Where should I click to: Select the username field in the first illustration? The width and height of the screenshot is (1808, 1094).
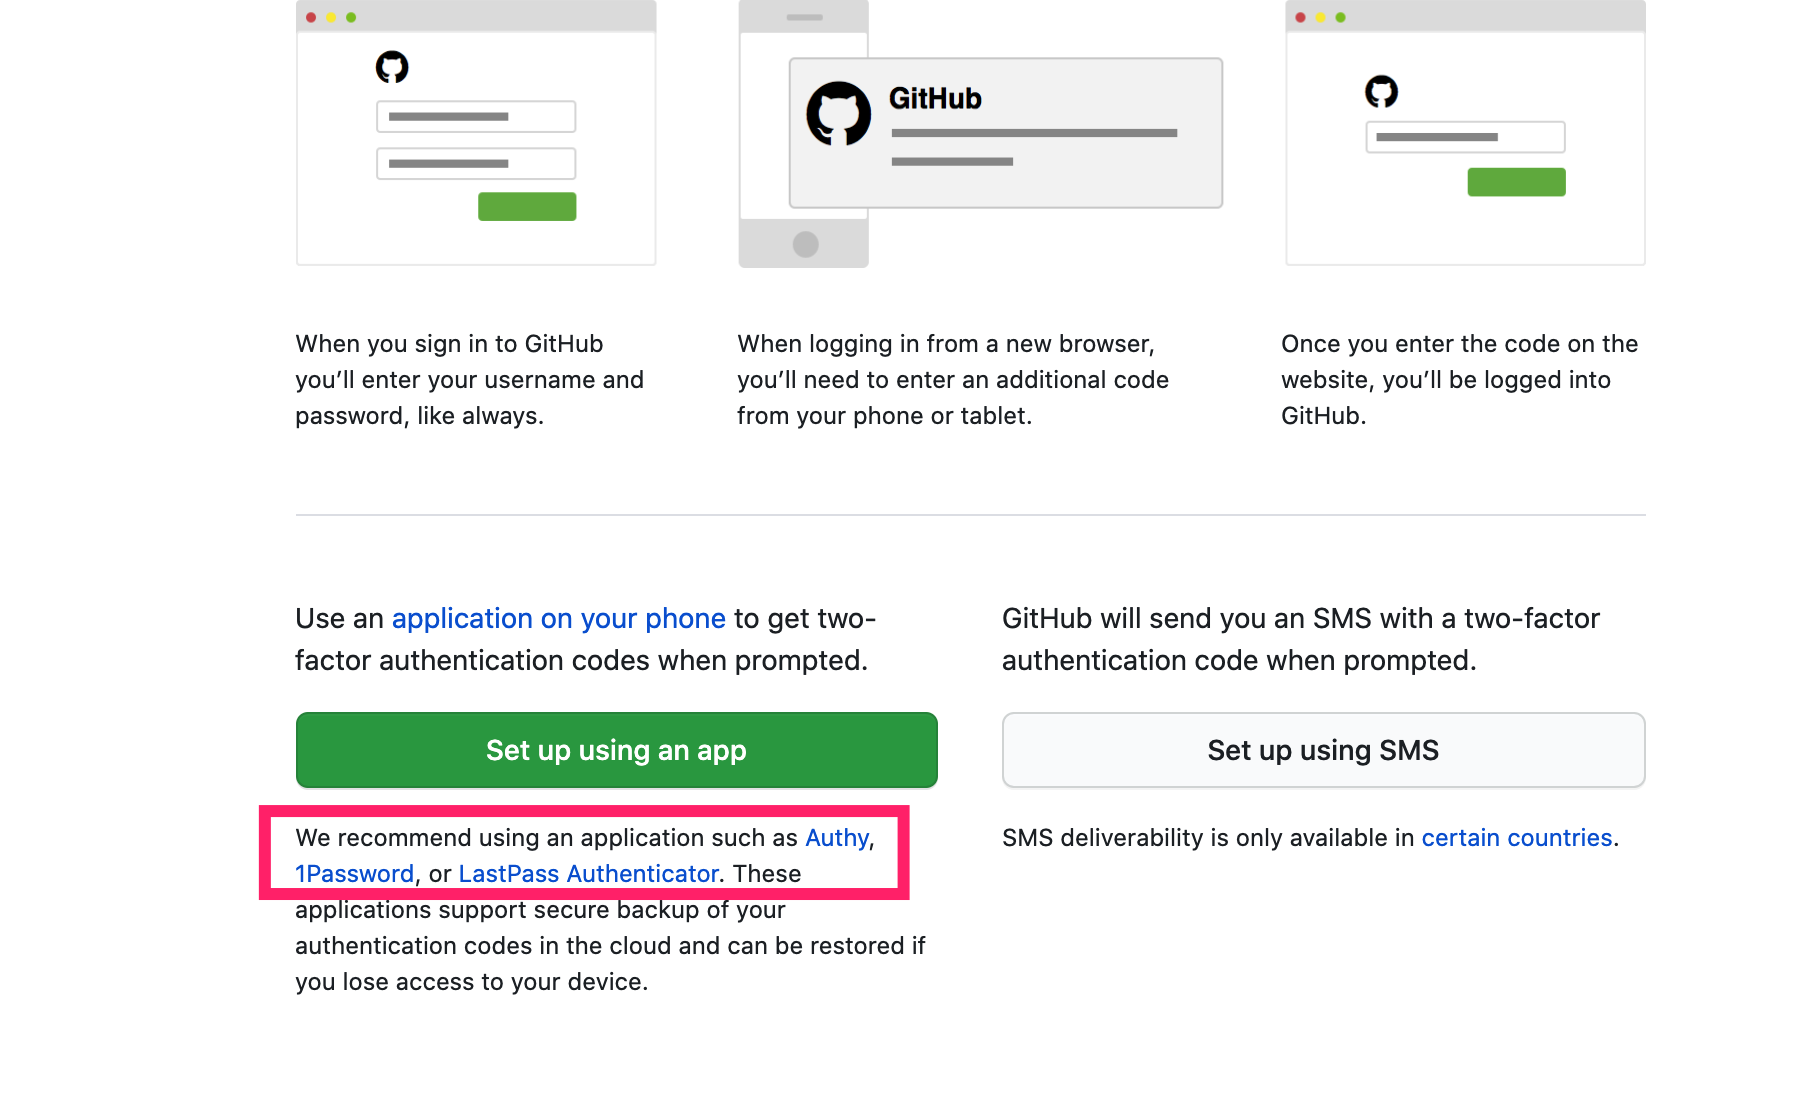(x=476, y=116)
